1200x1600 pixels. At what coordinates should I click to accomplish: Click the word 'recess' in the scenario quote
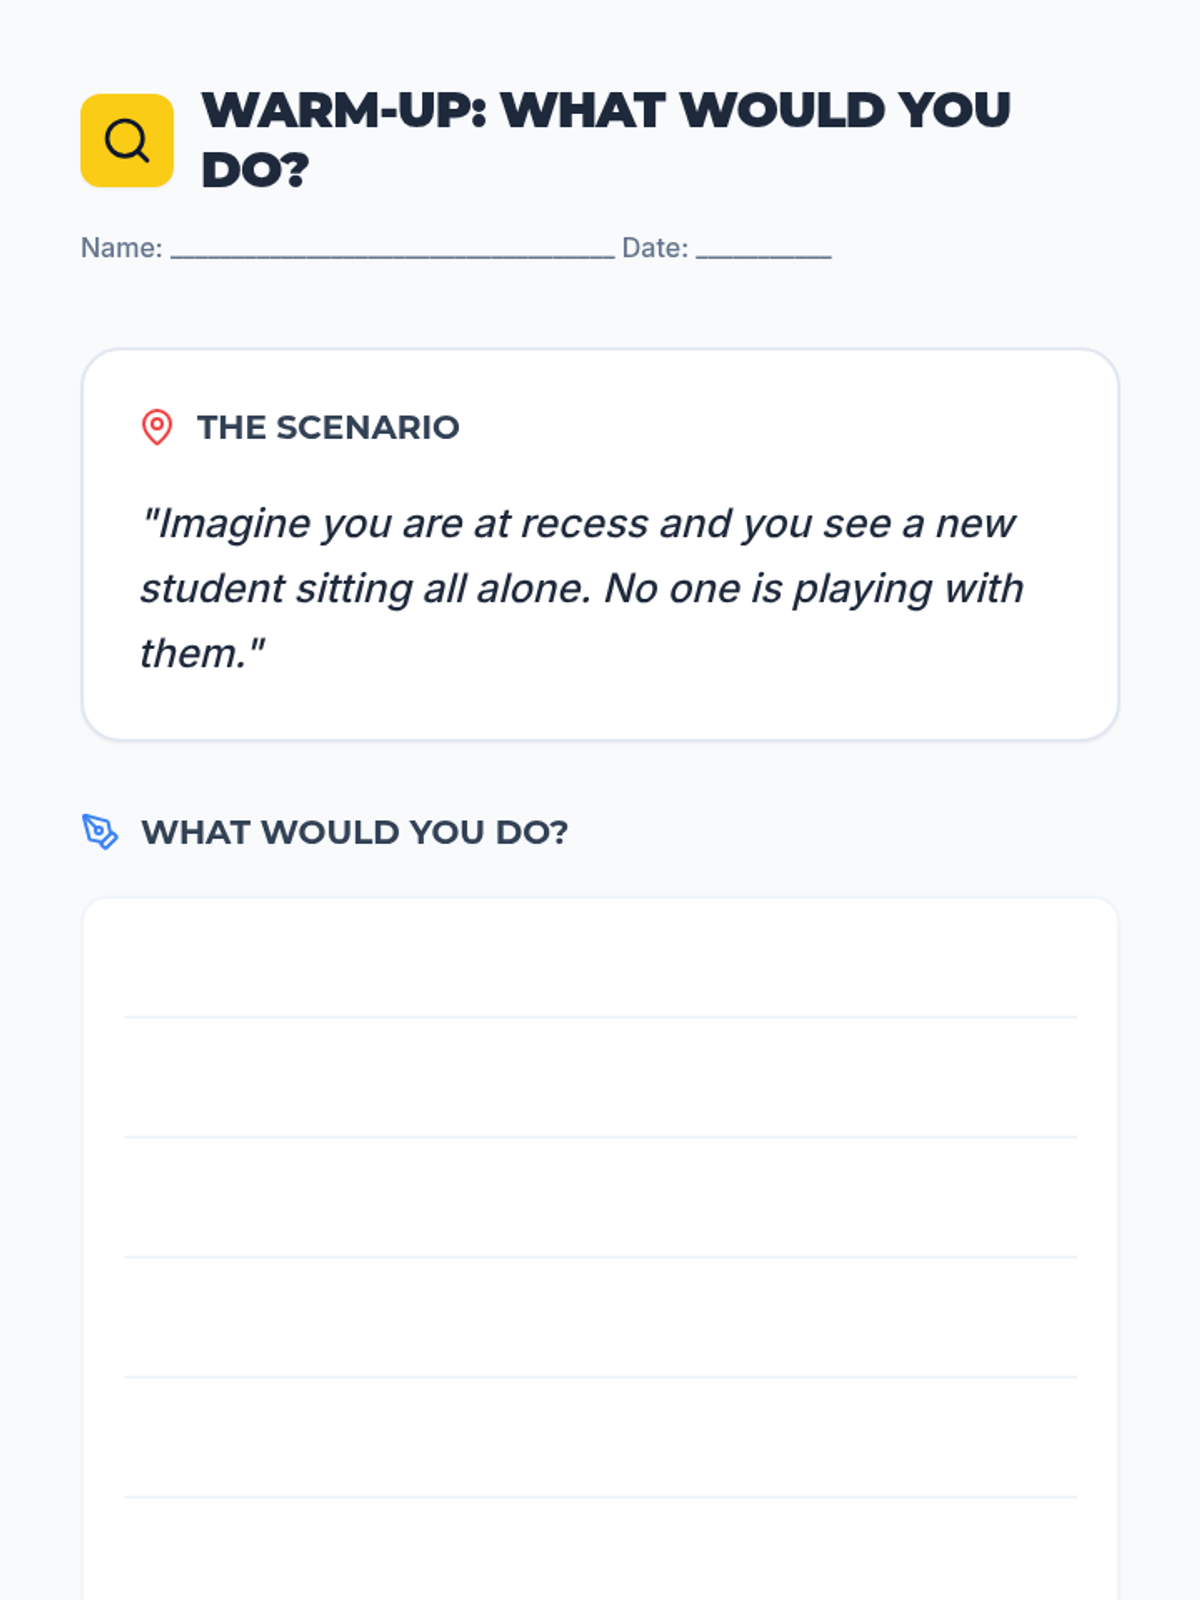pos(584,524)
